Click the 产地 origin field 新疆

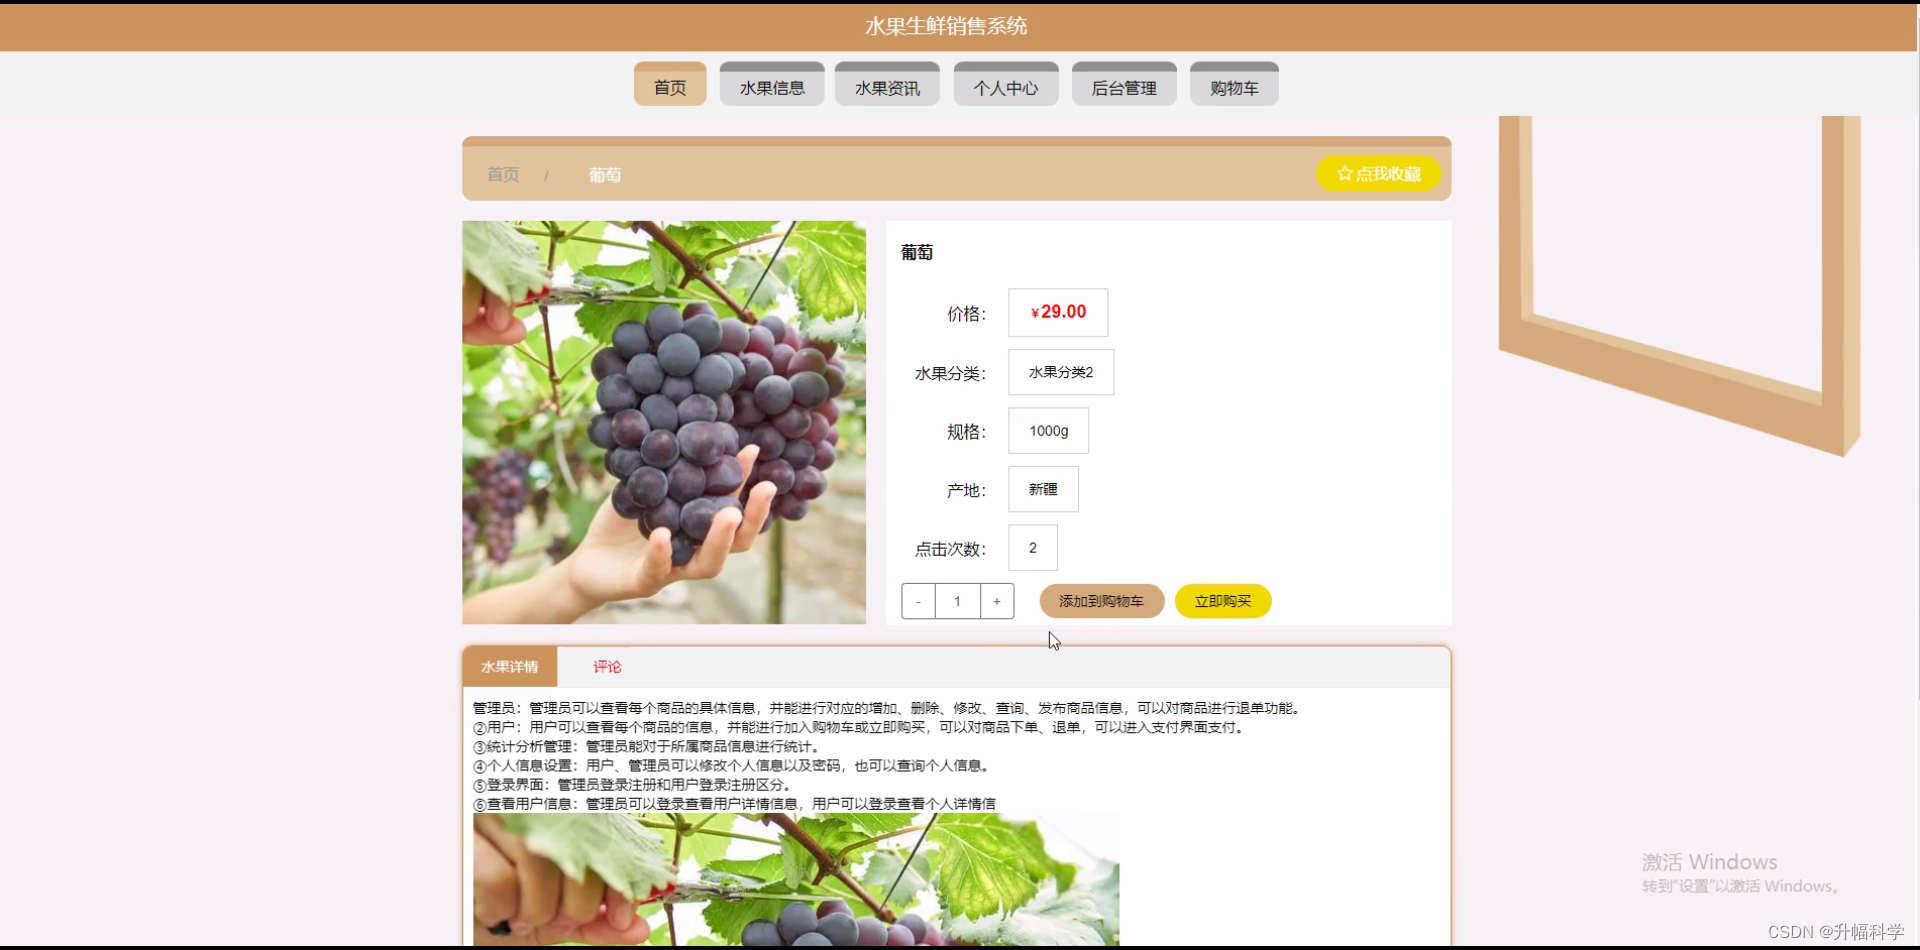pyautogui.click(x=1043, y=489)
